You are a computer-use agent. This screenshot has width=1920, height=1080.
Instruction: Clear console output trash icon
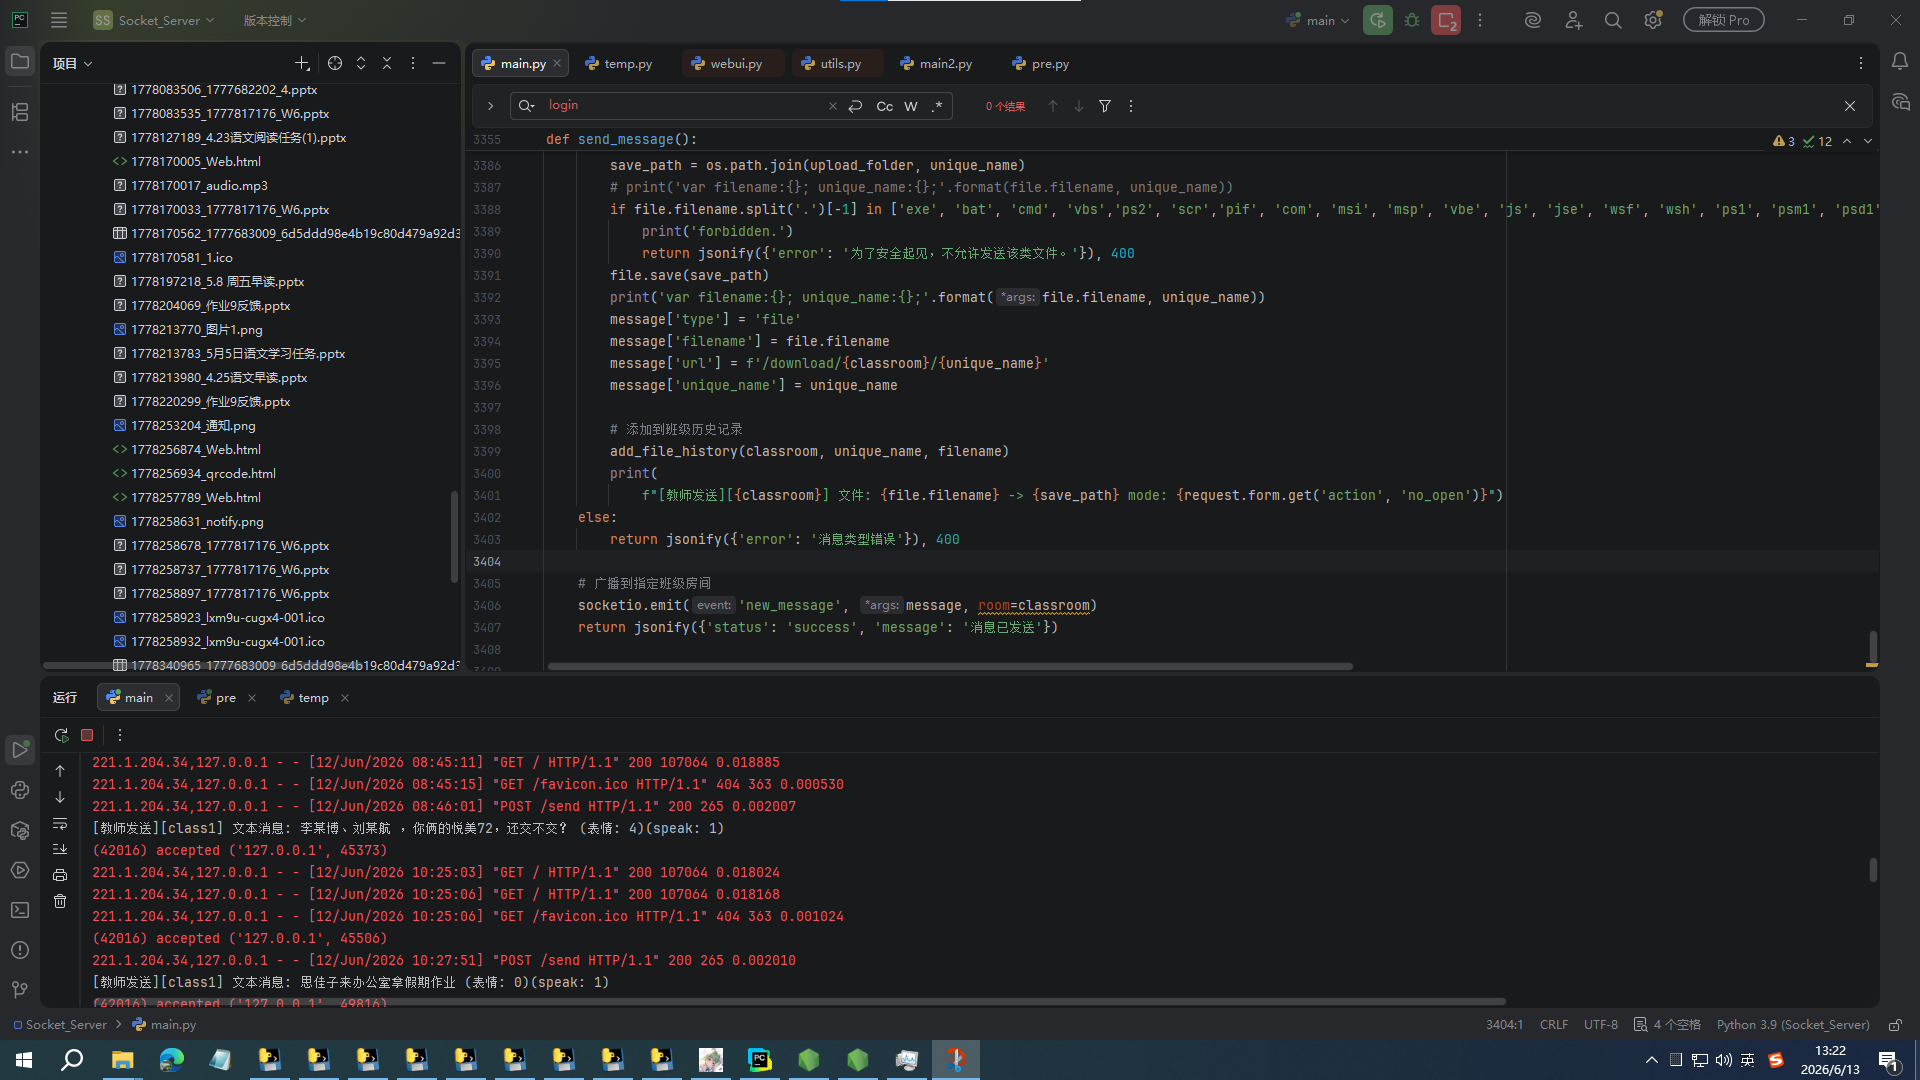tap(60, 902)
